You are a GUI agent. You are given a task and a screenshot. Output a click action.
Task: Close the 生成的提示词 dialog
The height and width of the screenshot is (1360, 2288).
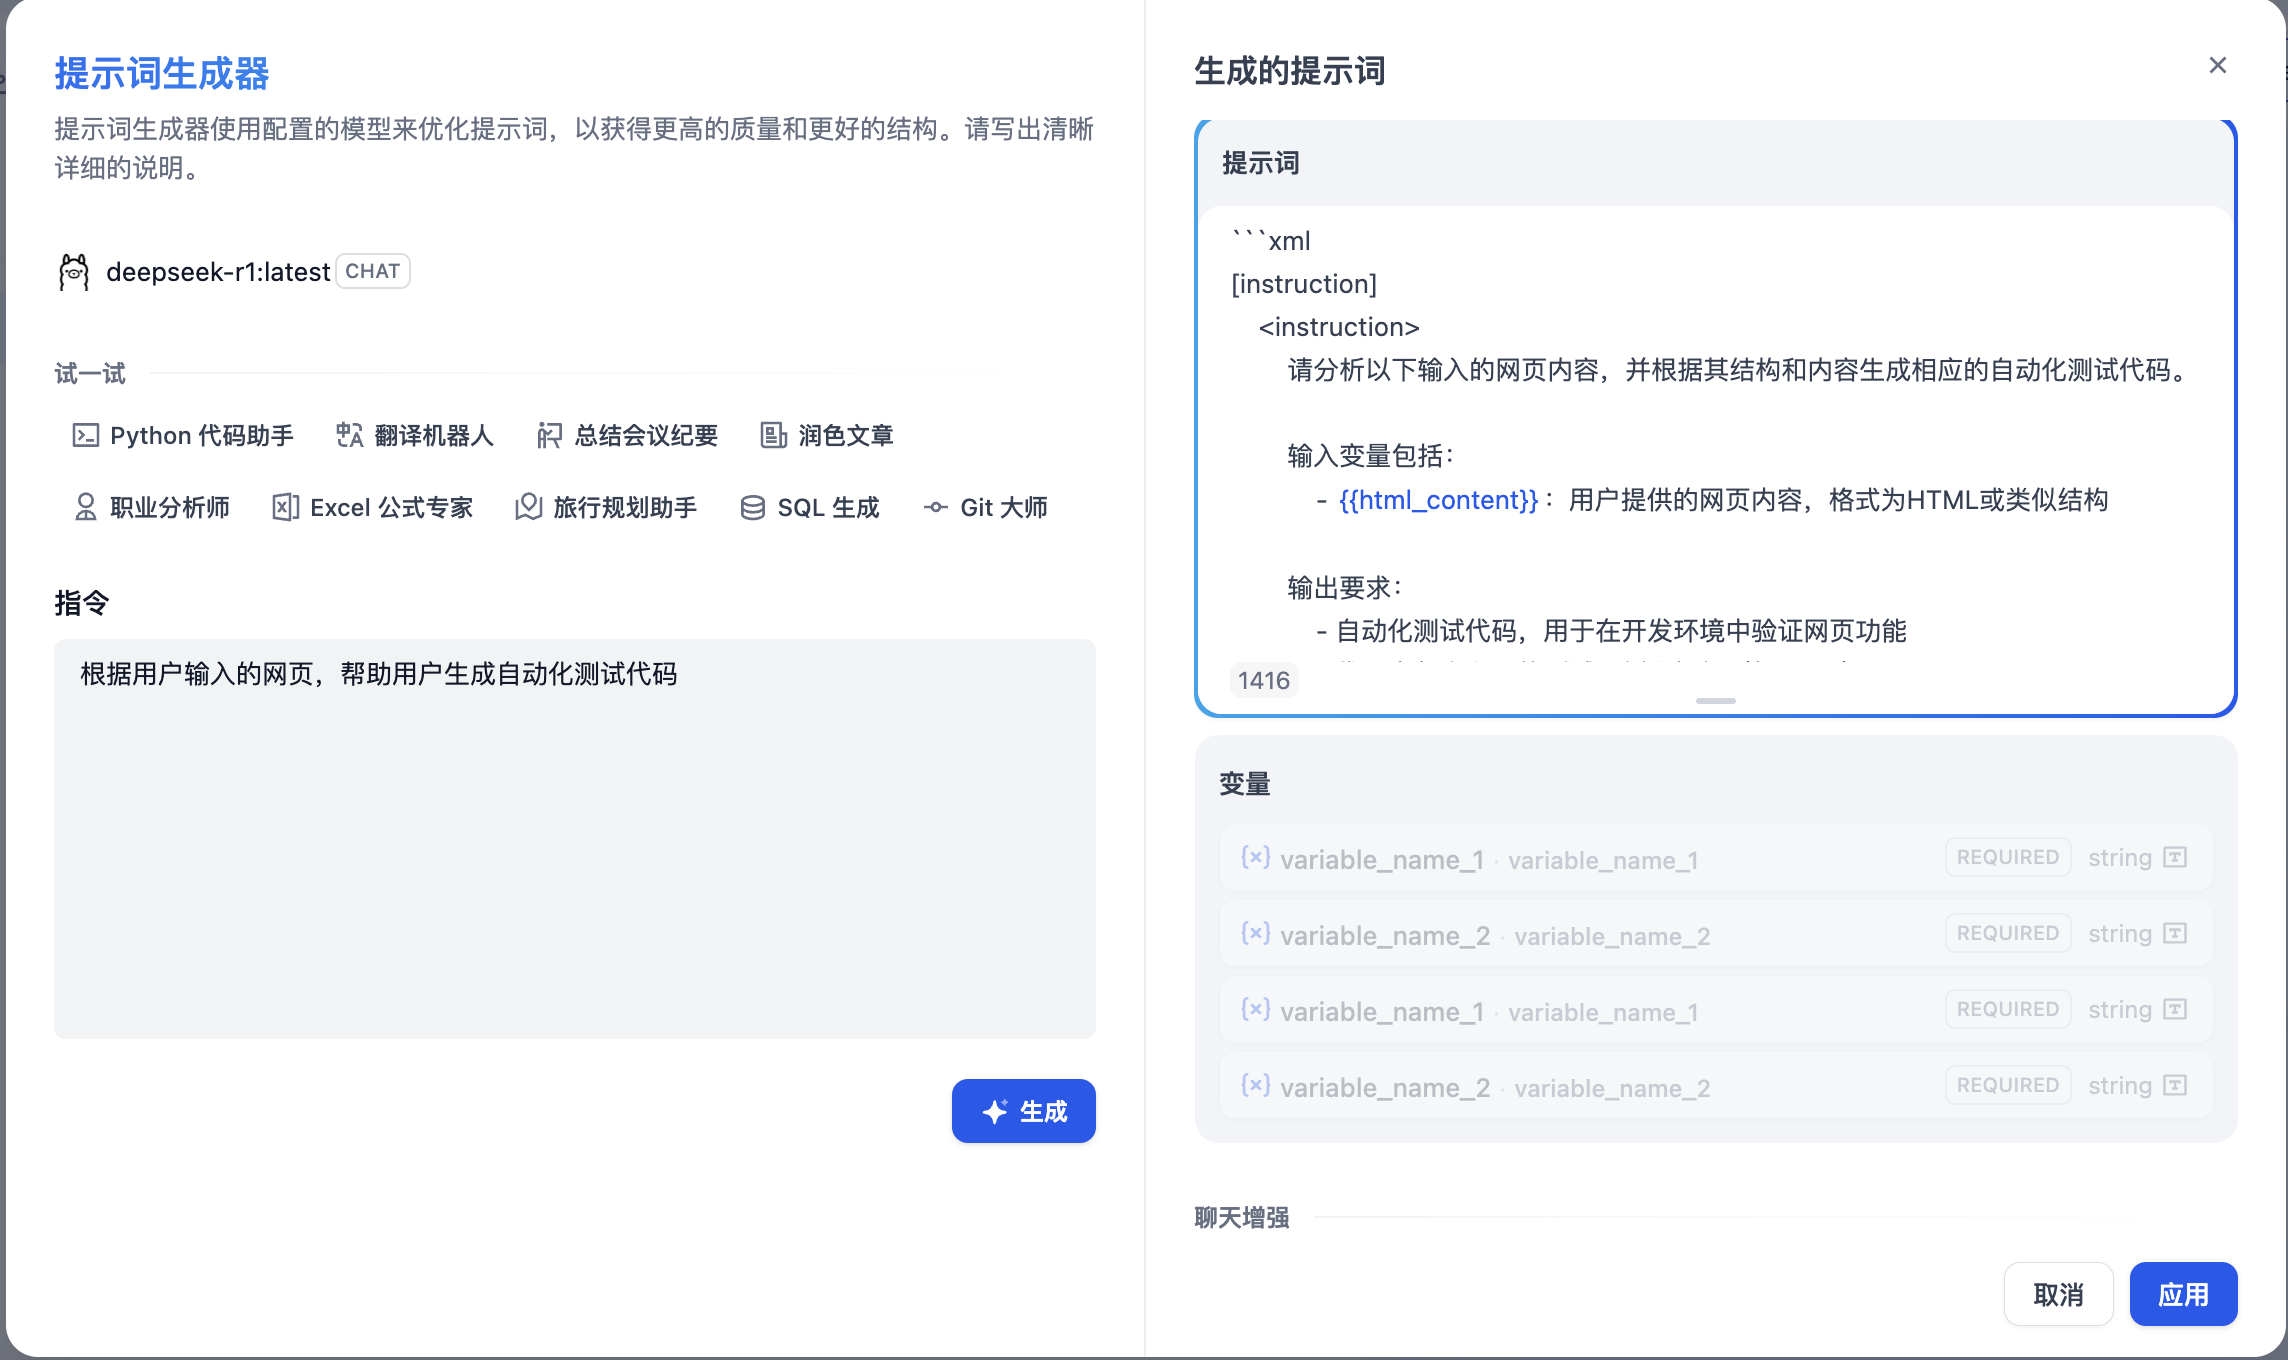(x=2217, y=66)
